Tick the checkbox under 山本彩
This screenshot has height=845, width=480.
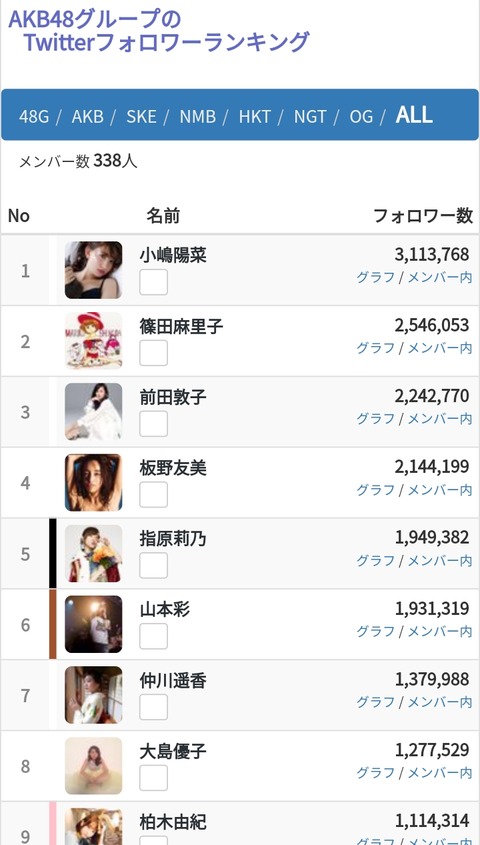click(x=154, y=636)
